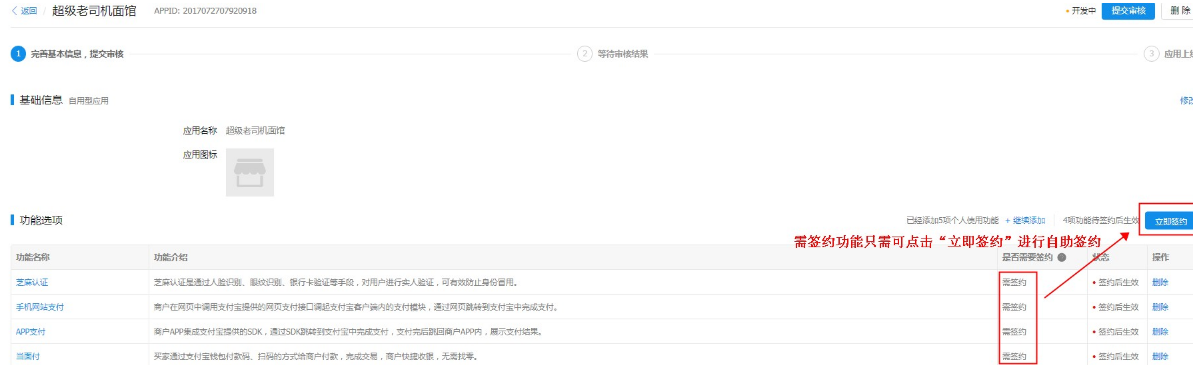Click the APP支付 description text
This screenshot has width=1193, height=365.
point(348,332)
